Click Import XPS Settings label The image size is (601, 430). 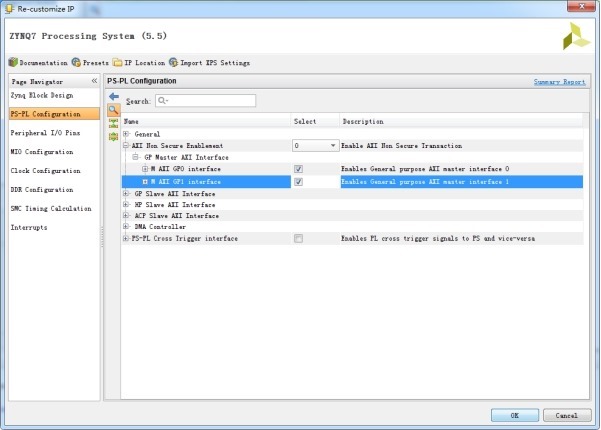point(215,63)
